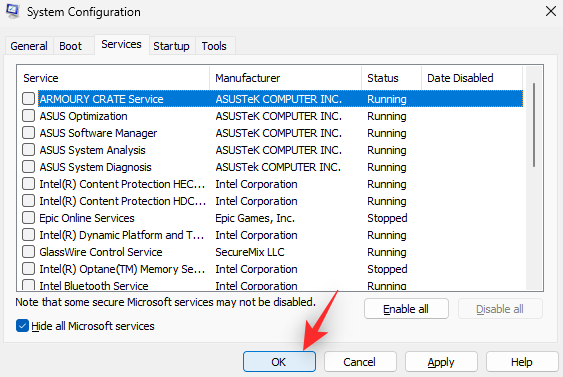Screen dimensions: 563x377
Task: Open the Tools tab
Action: [214, 46]
